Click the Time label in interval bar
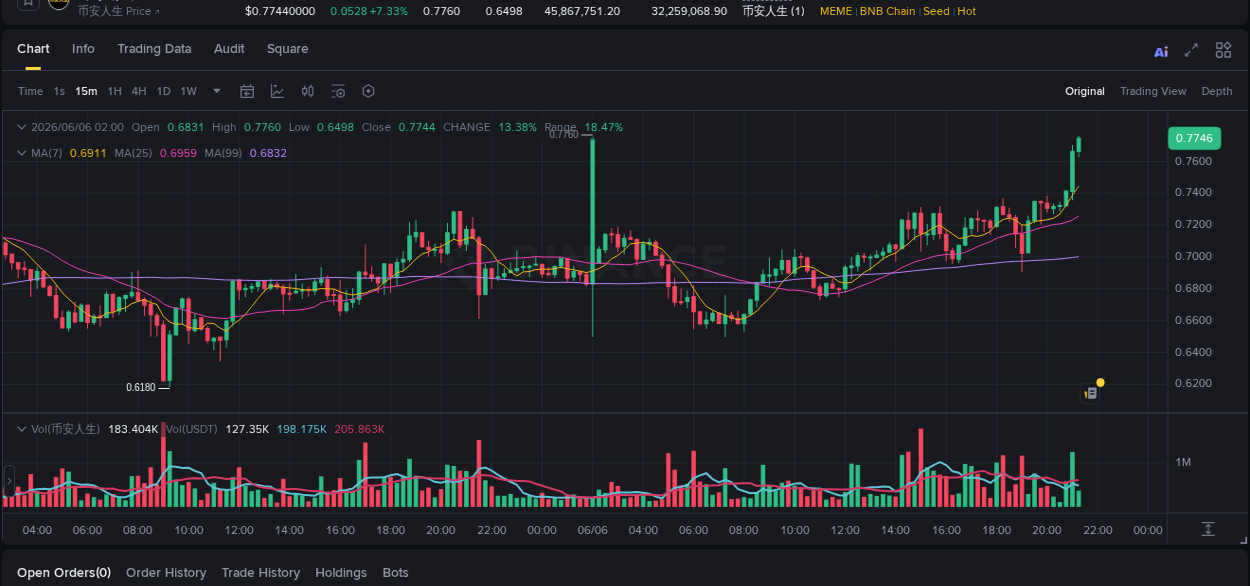Screen dimensions: 1250x586 (x=30, y=91)
